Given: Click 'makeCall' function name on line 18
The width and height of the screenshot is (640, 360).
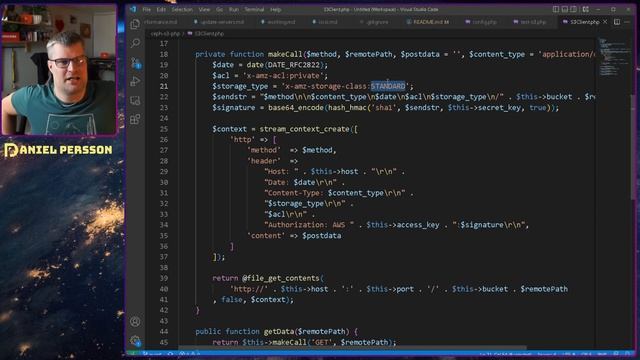Looking at the screenshot, I should pos(285,54).
